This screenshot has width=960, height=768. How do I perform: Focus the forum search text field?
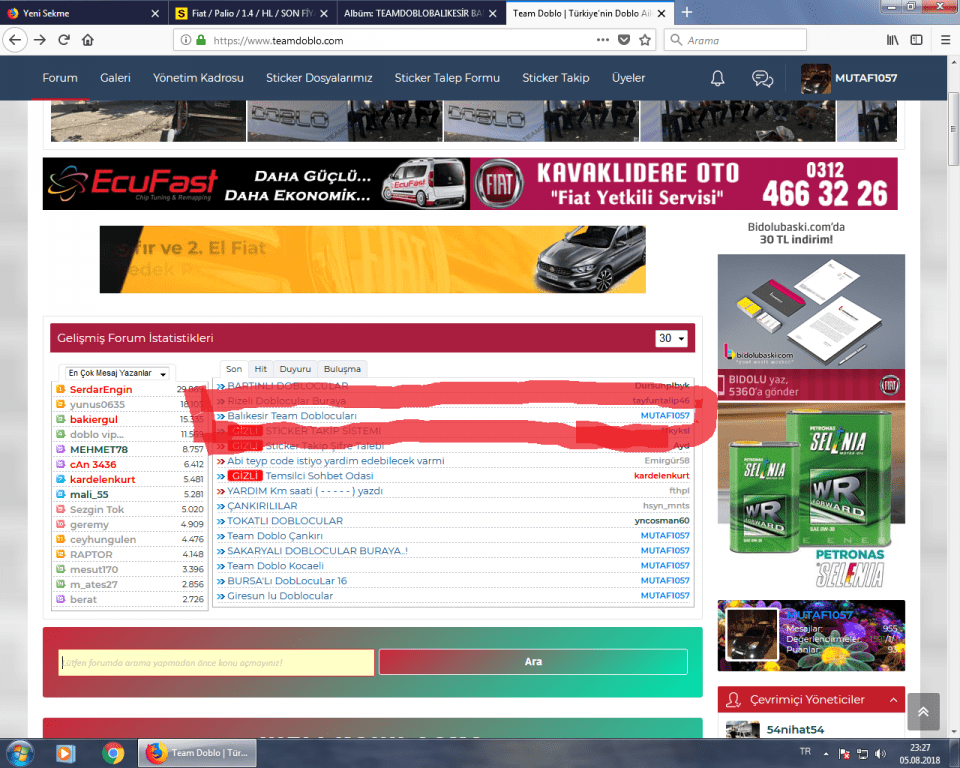(216, 663)
